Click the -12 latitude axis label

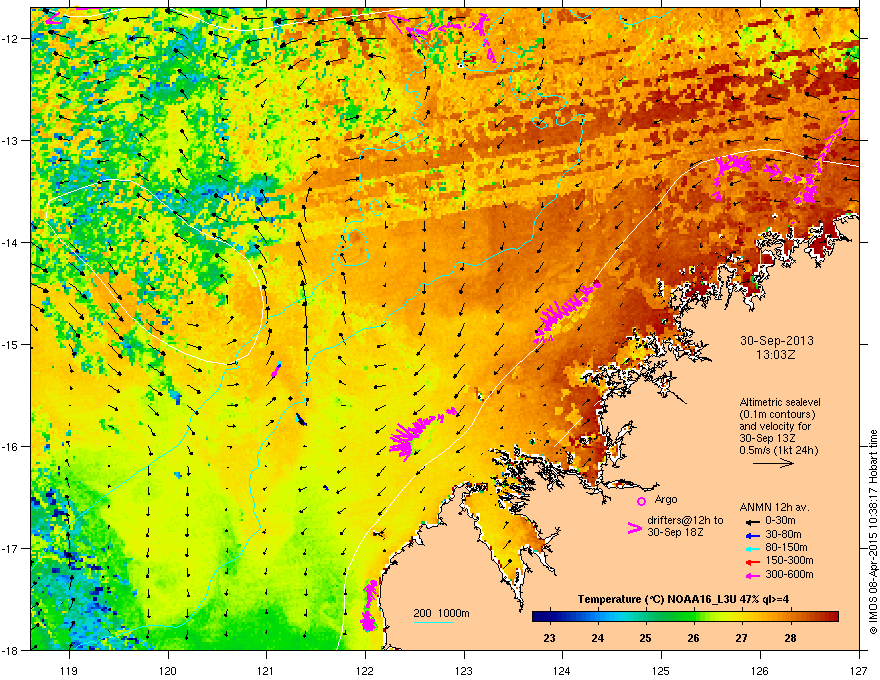pyautogui.click(x=11, y=38)
